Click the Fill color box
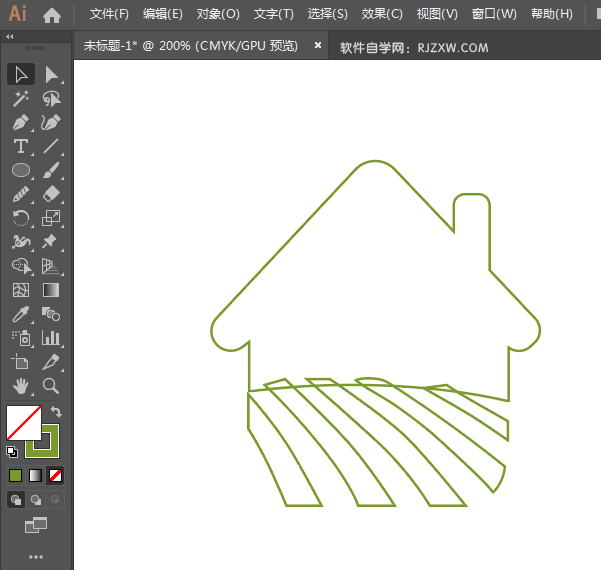 pyautogui.click(x=24, y=423)
